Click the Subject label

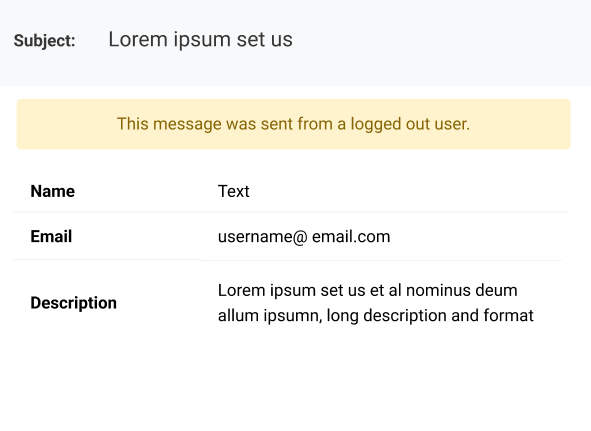[x=44, y=41]
